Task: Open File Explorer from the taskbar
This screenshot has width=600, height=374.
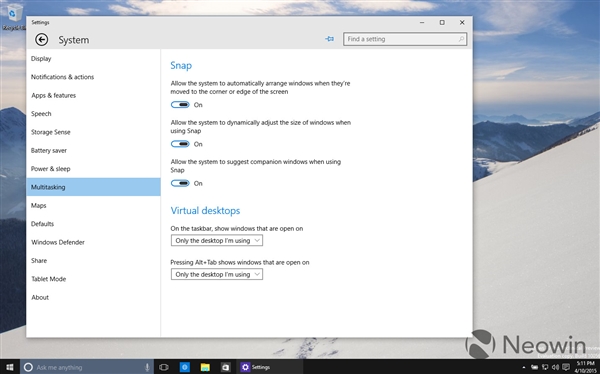Action: pyautogui.click(x=205, y=367)
